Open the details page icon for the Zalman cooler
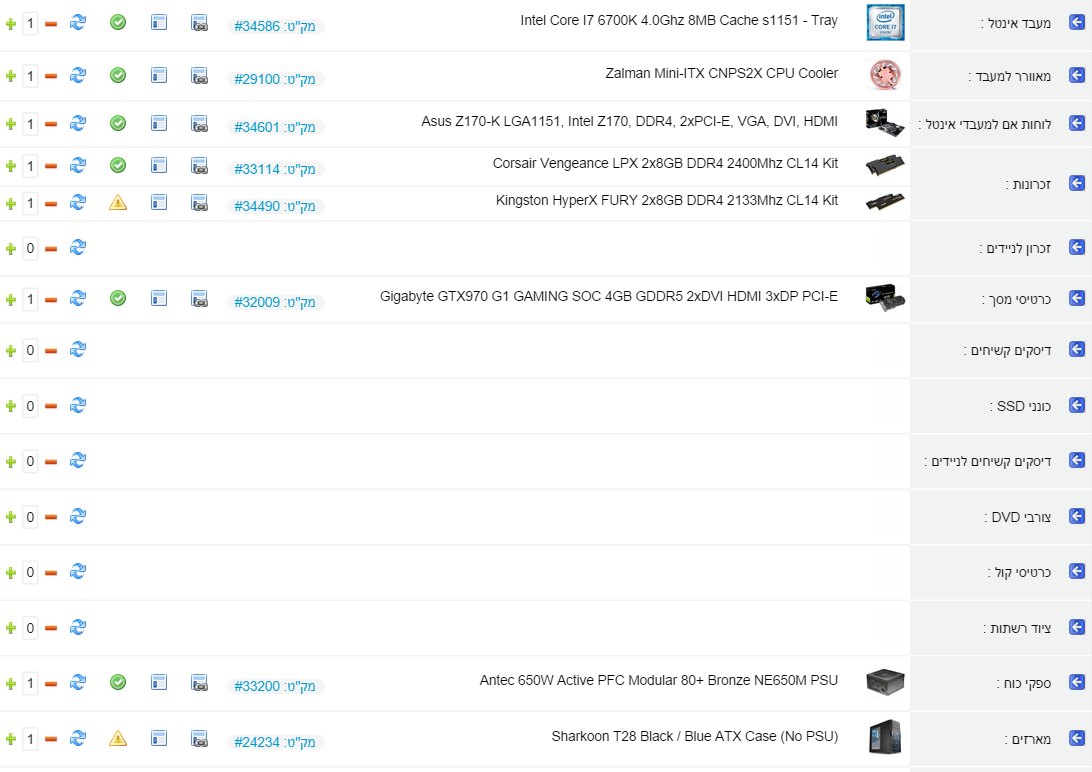Image resolution: width=1092 pixels, height=772 pixels. (159, 75)
